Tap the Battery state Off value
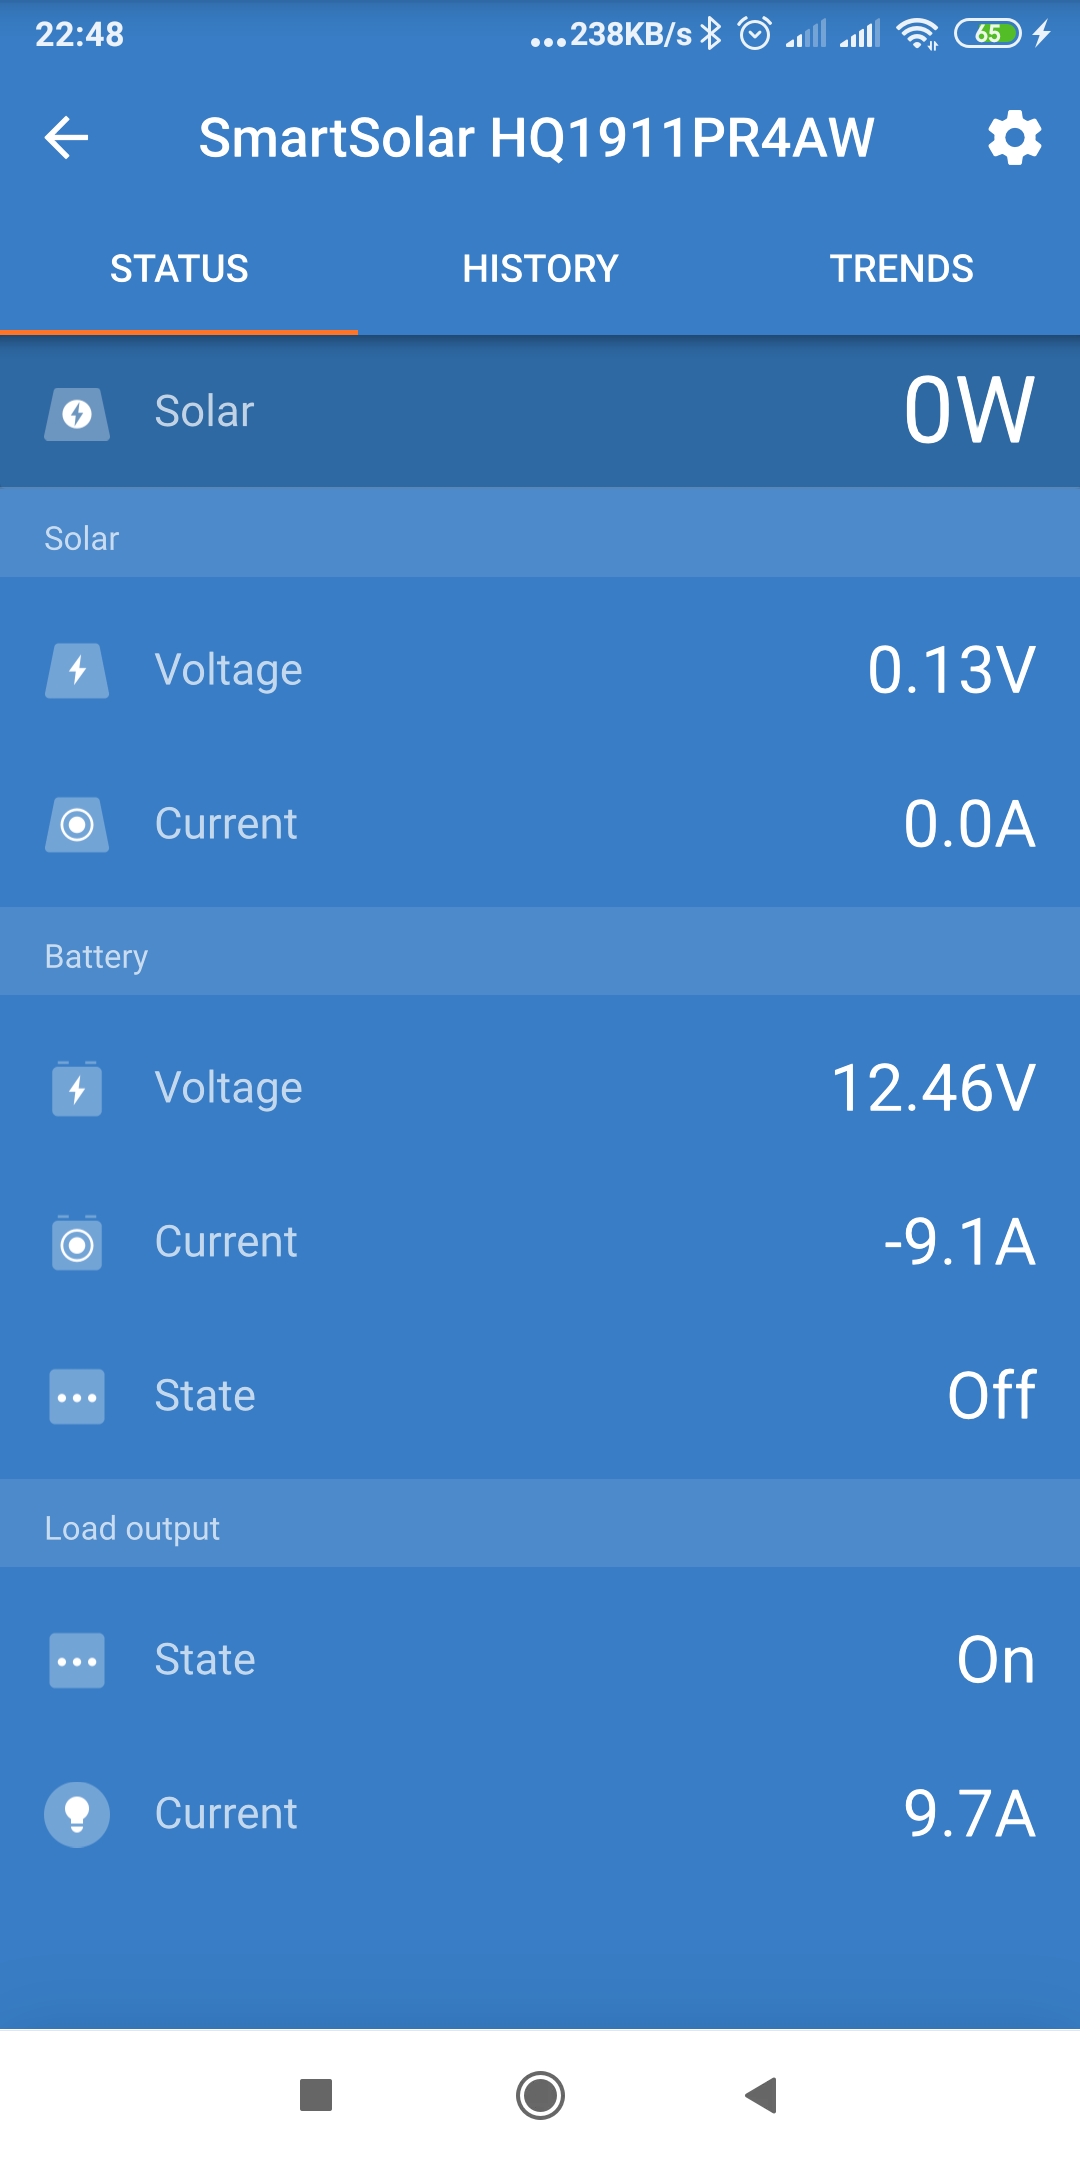Image resolution: width=1080 pixels, height=2160 pixels. coord(991,1397)
